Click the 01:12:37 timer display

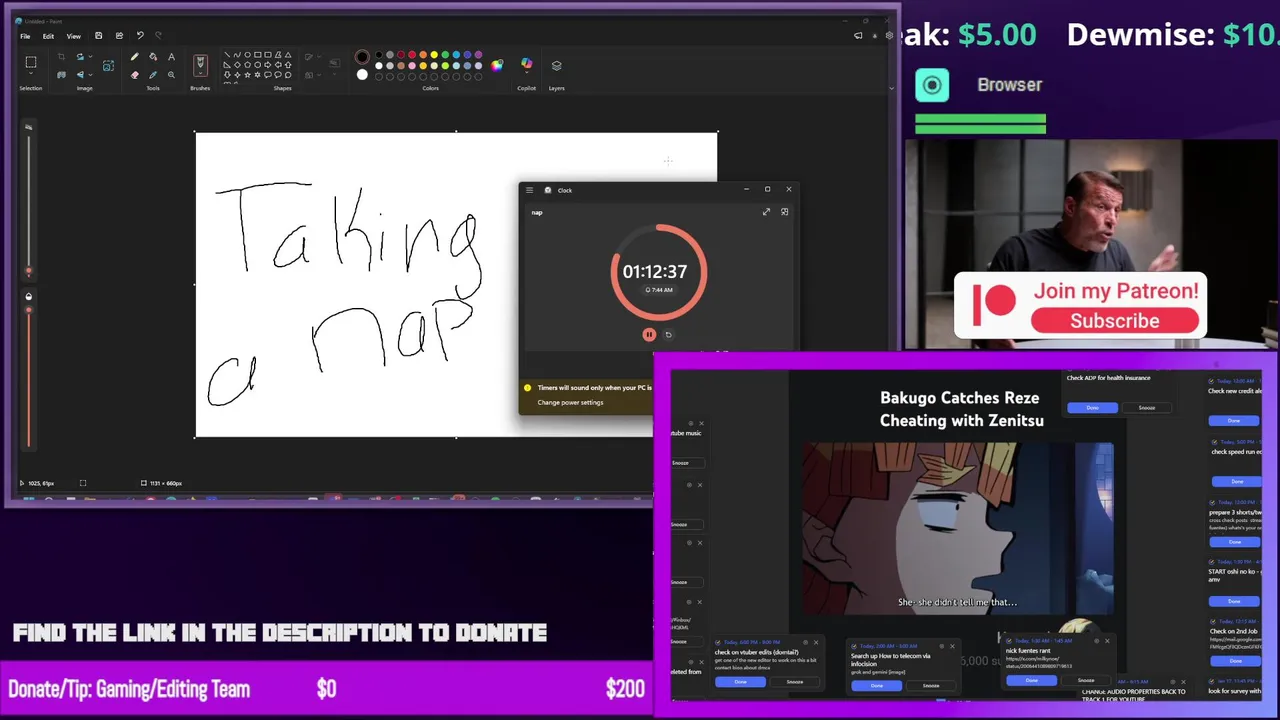[655, 272]
